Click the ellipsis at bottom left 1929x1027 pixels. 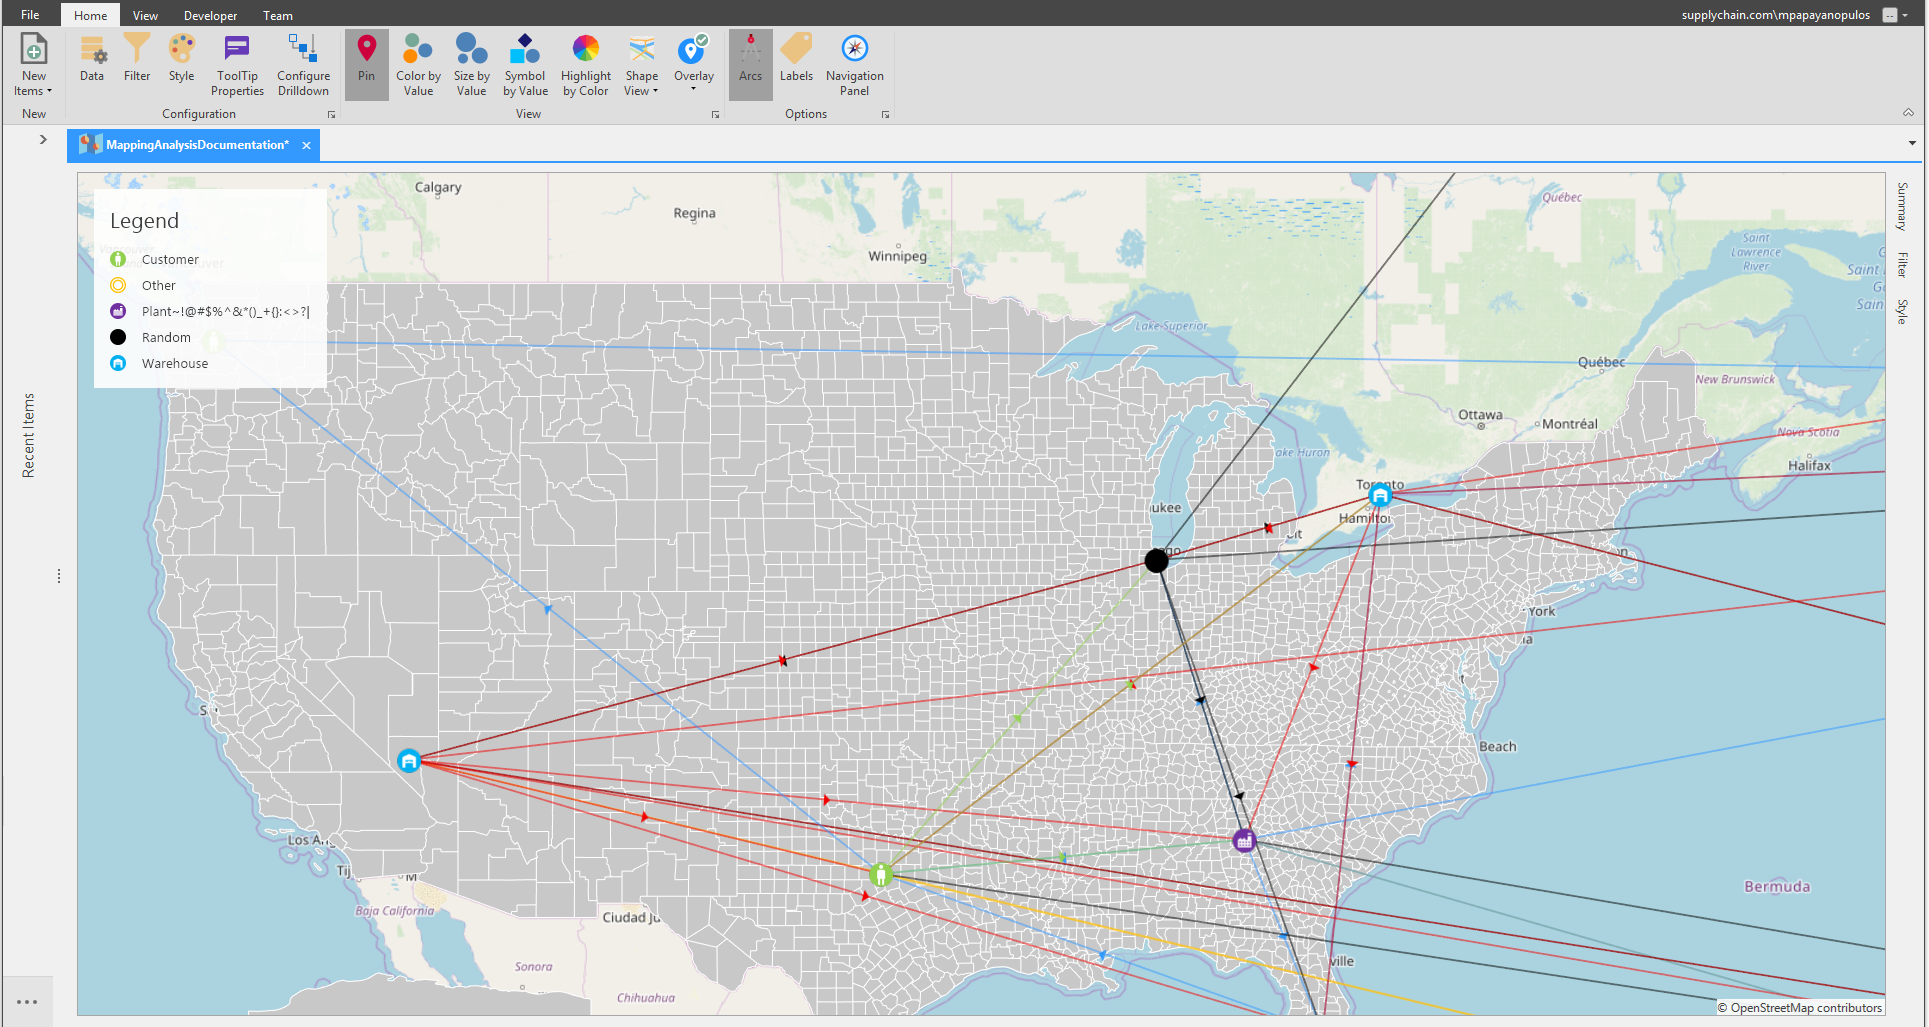pyautogui.click(x=27, y=1001)
